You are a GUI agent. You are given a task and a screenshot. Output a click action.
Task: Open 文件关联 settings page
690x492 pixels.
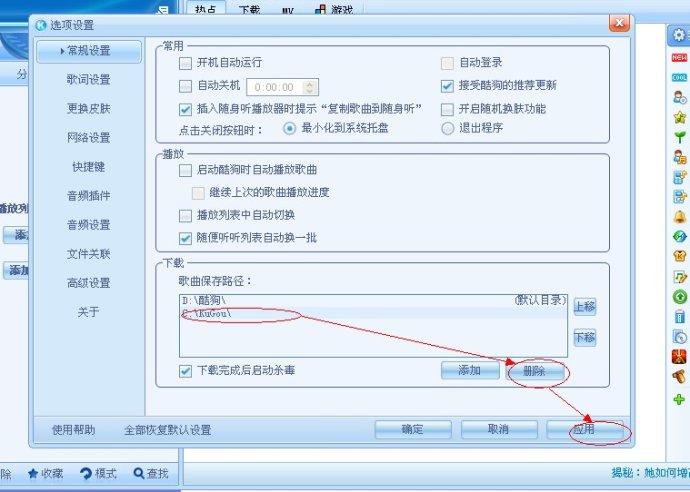tap(88, 254)
